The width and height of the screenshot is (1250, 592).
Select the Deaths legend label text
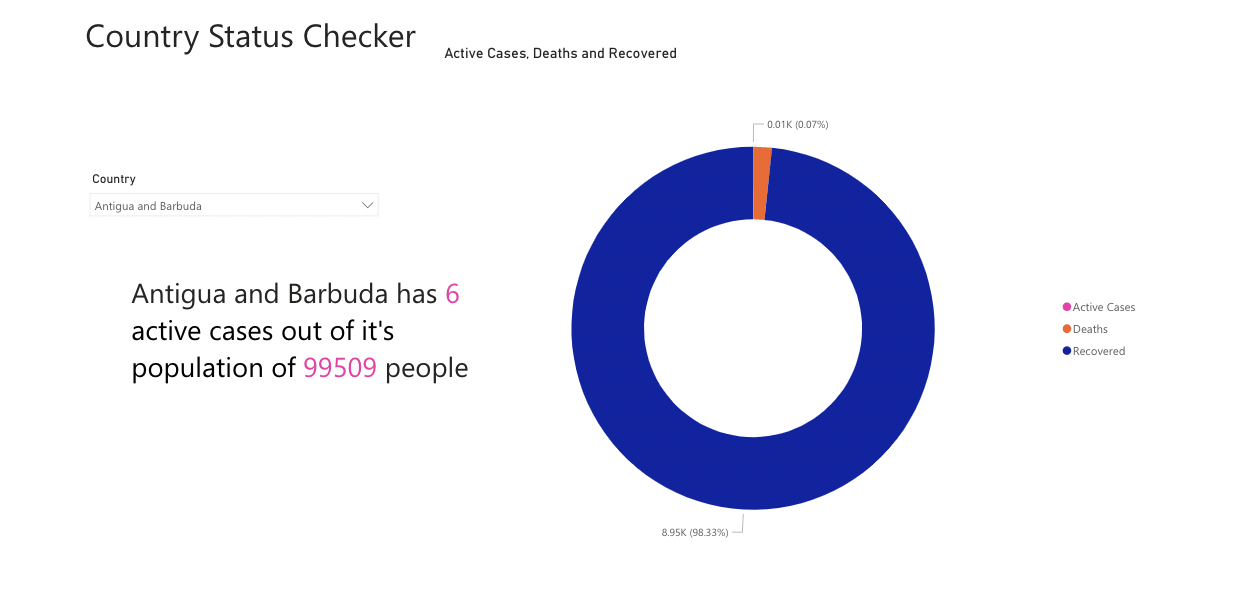1090,329
